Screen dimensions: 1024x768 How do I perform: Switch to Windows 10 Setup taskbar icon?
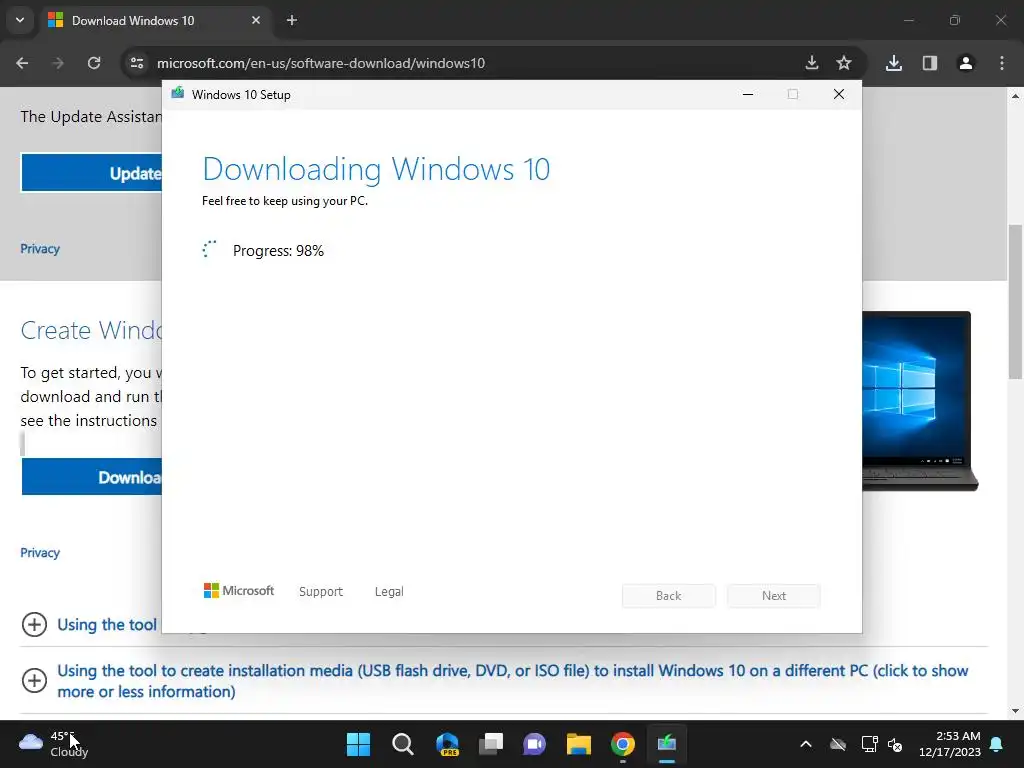pos(667,744)
